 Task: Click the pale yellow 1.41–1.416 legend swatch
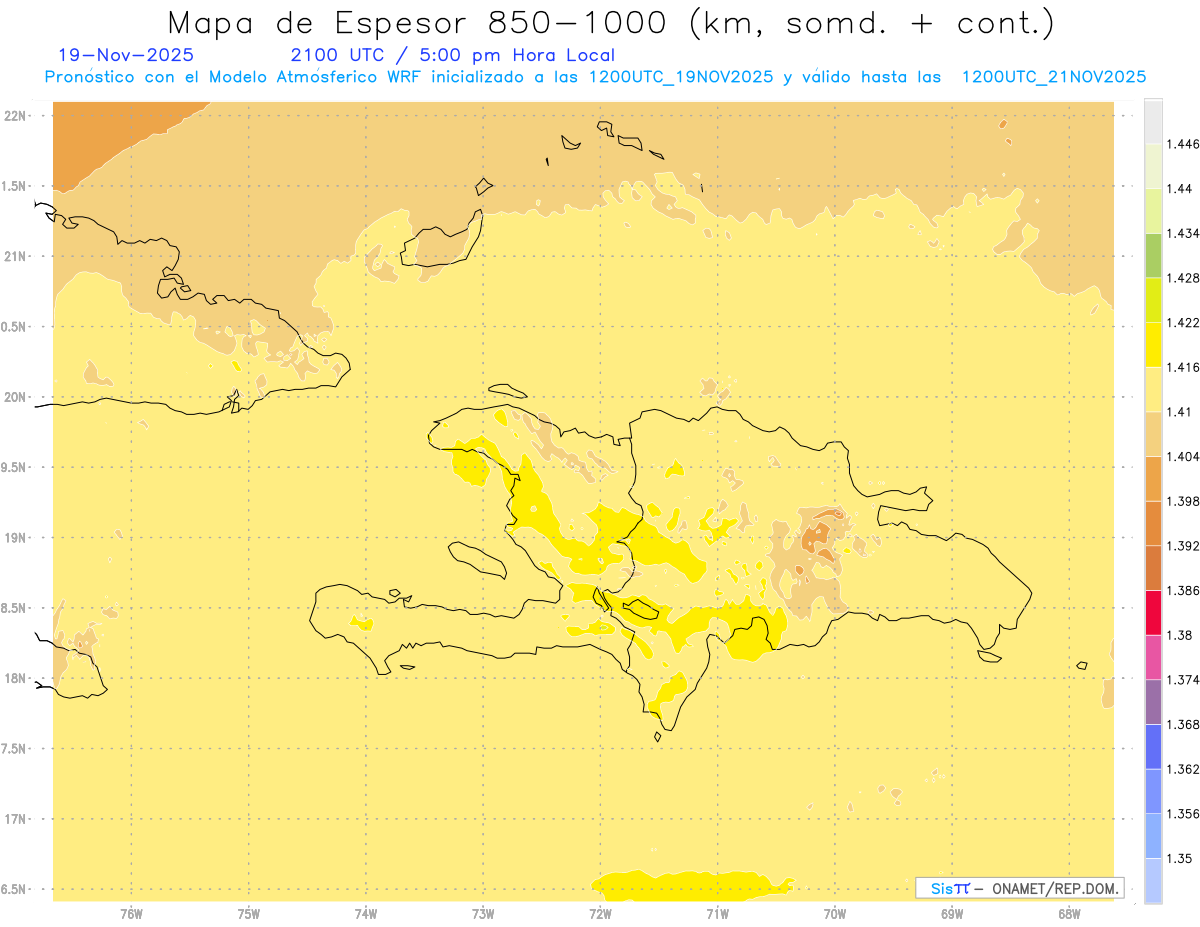[1153, 389]
